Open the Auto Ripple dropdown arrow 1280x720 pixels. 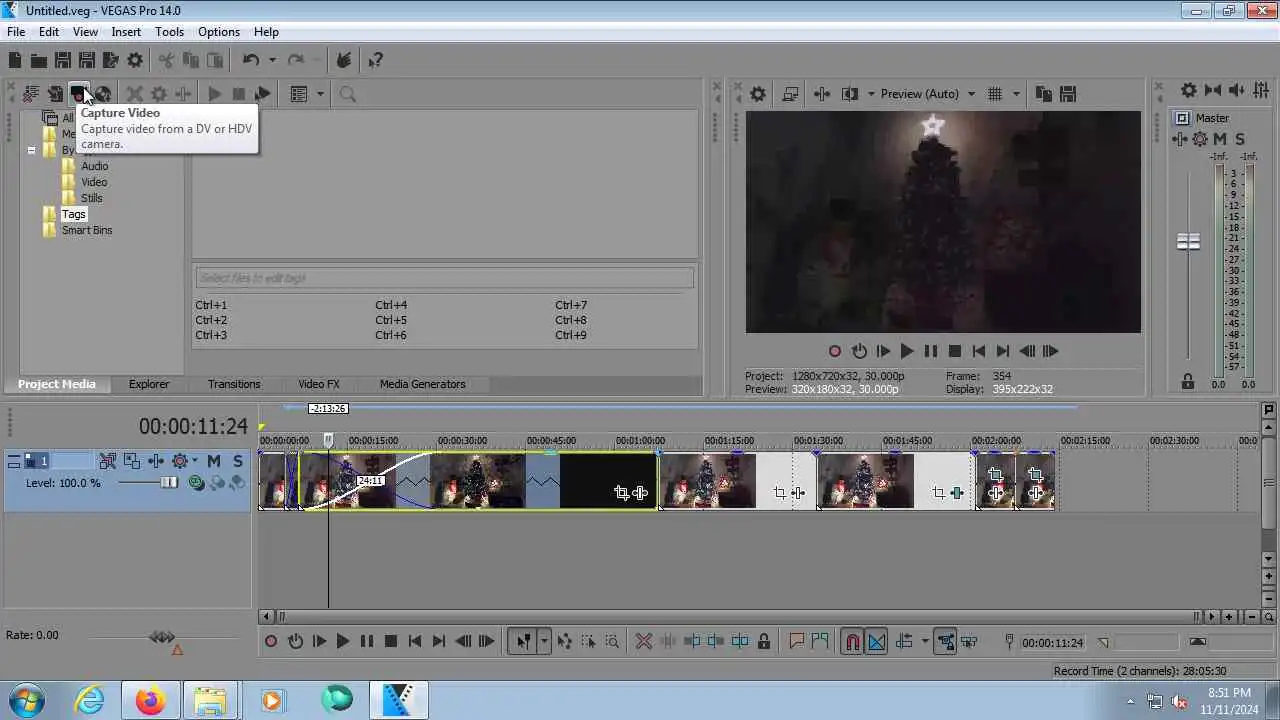925,642
